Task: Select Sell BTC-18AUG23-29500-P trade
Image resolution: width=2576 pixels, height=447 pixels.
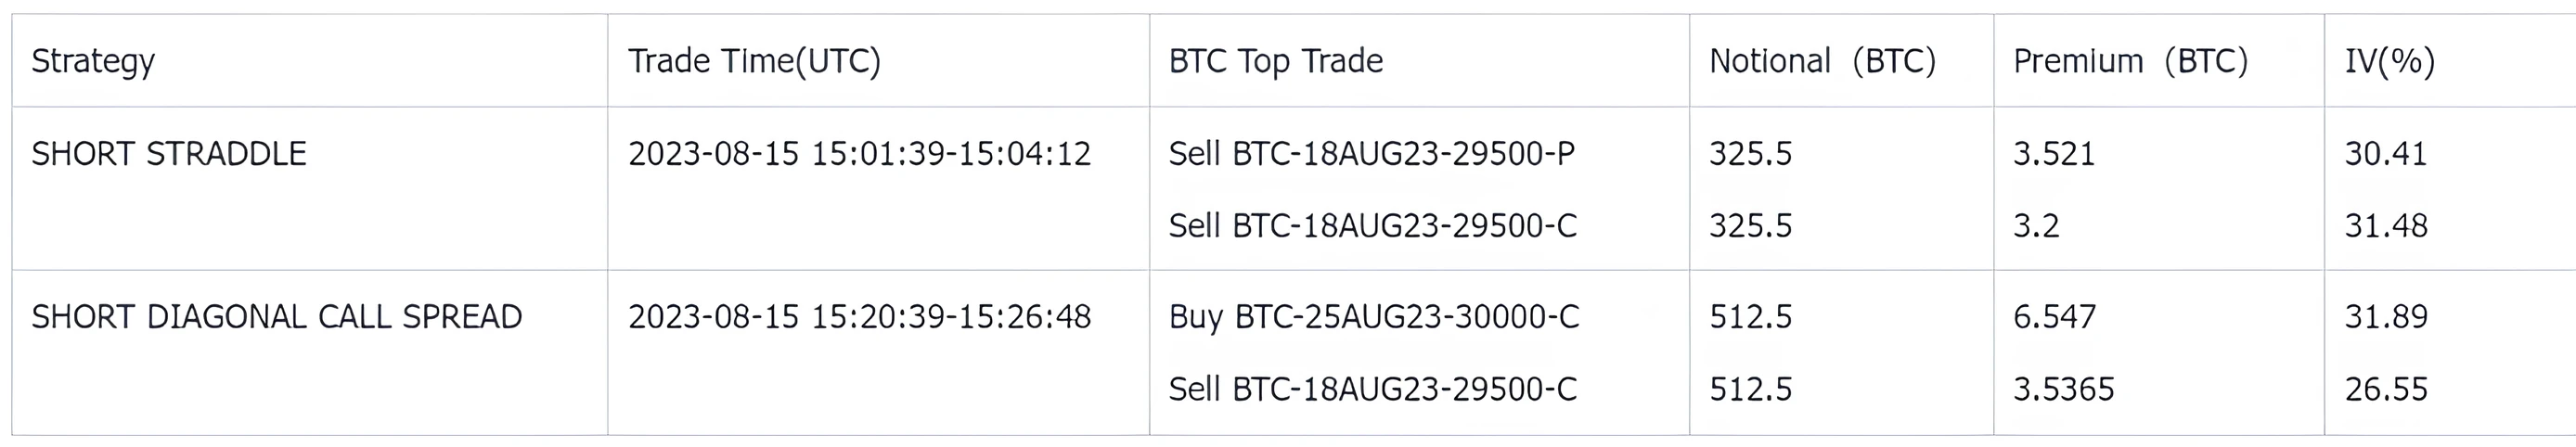Action: point(1372,154)
